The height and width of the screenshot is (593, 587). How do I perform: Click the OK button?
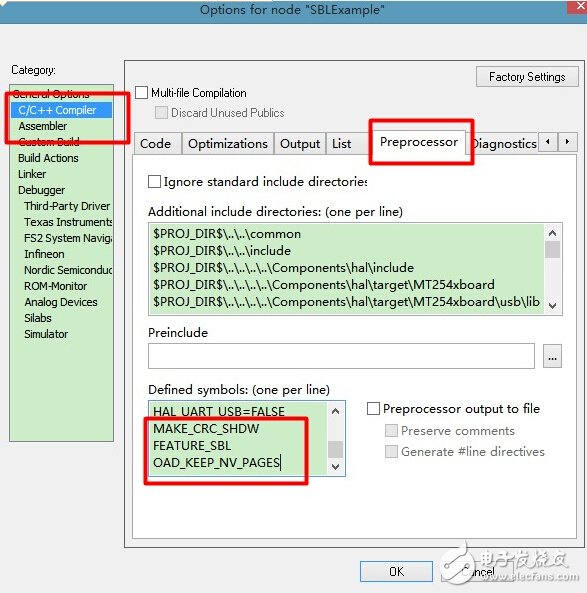[x=396, y=571]
